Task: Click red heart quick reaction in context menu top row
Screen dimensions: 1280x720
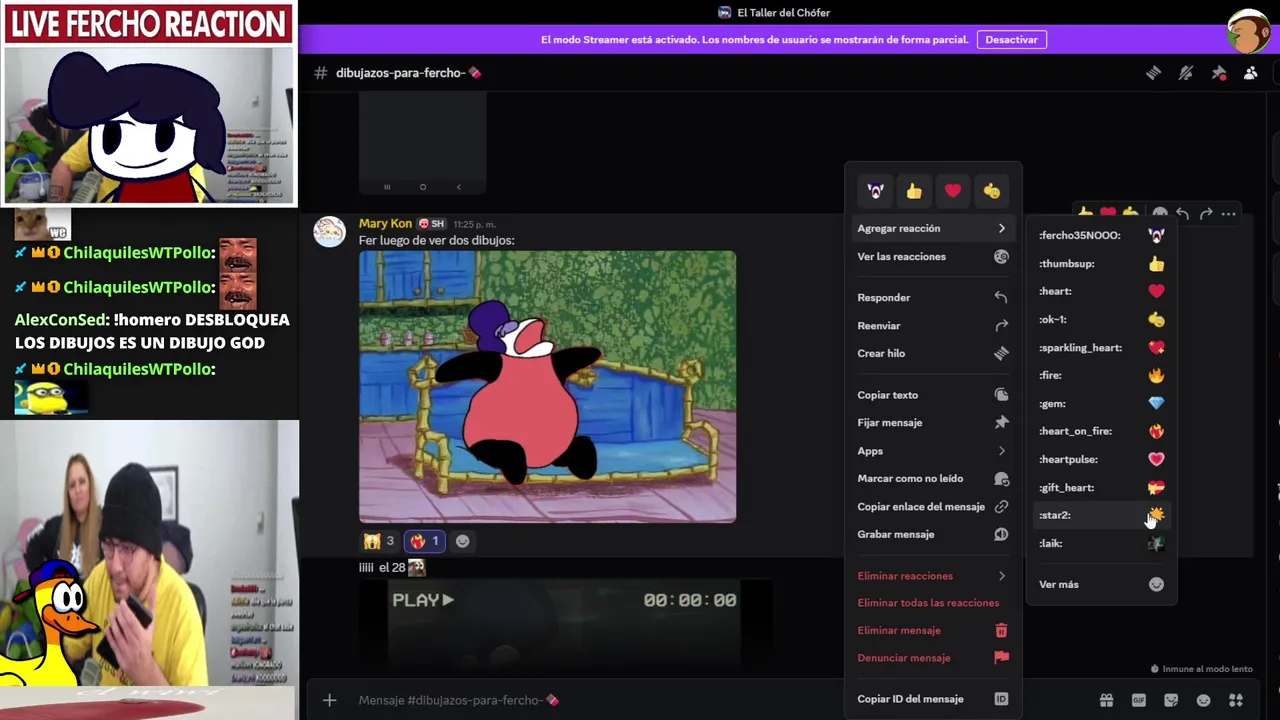Action: click(953, 191)
